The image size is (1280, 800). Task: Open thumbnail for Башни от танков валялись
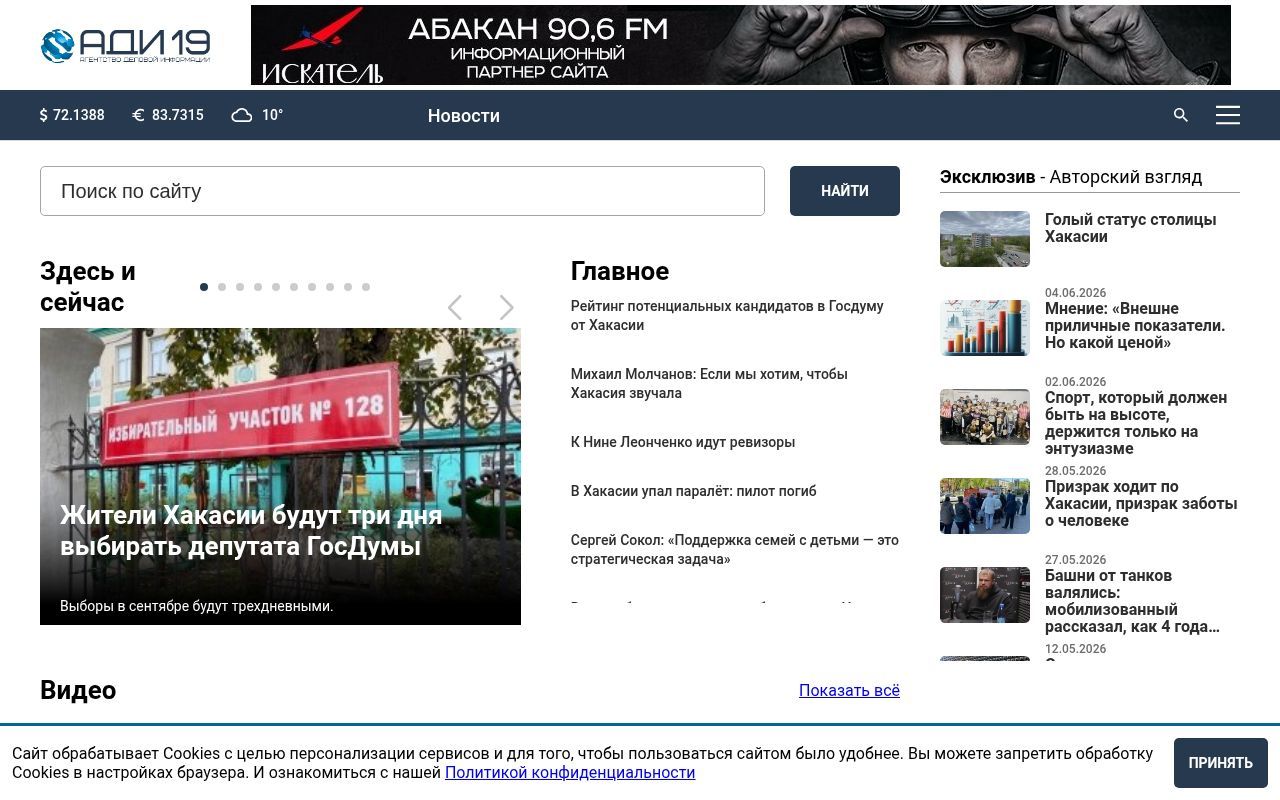(x=985, y=595)
